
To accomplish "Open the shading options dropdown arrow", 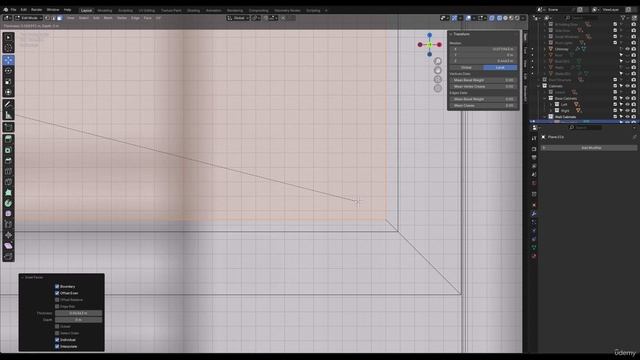I will [x=523, y=18].
